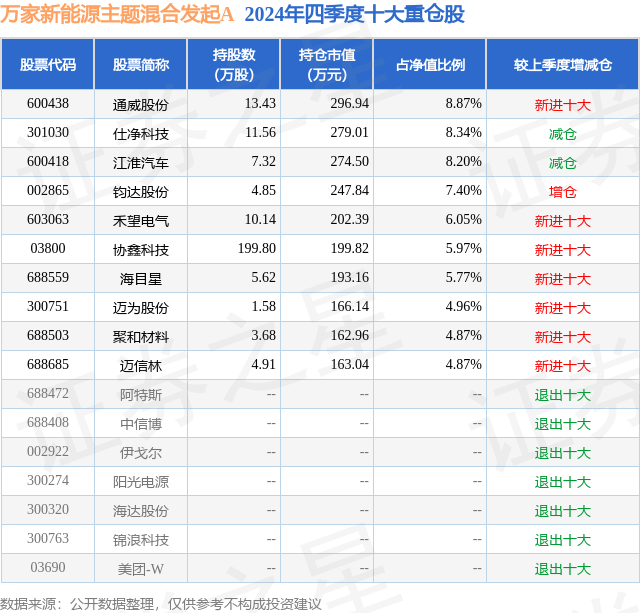Select stock code 600418
Image resolution: width=640 pixels, height=613 pixels.
coord(48,162)
